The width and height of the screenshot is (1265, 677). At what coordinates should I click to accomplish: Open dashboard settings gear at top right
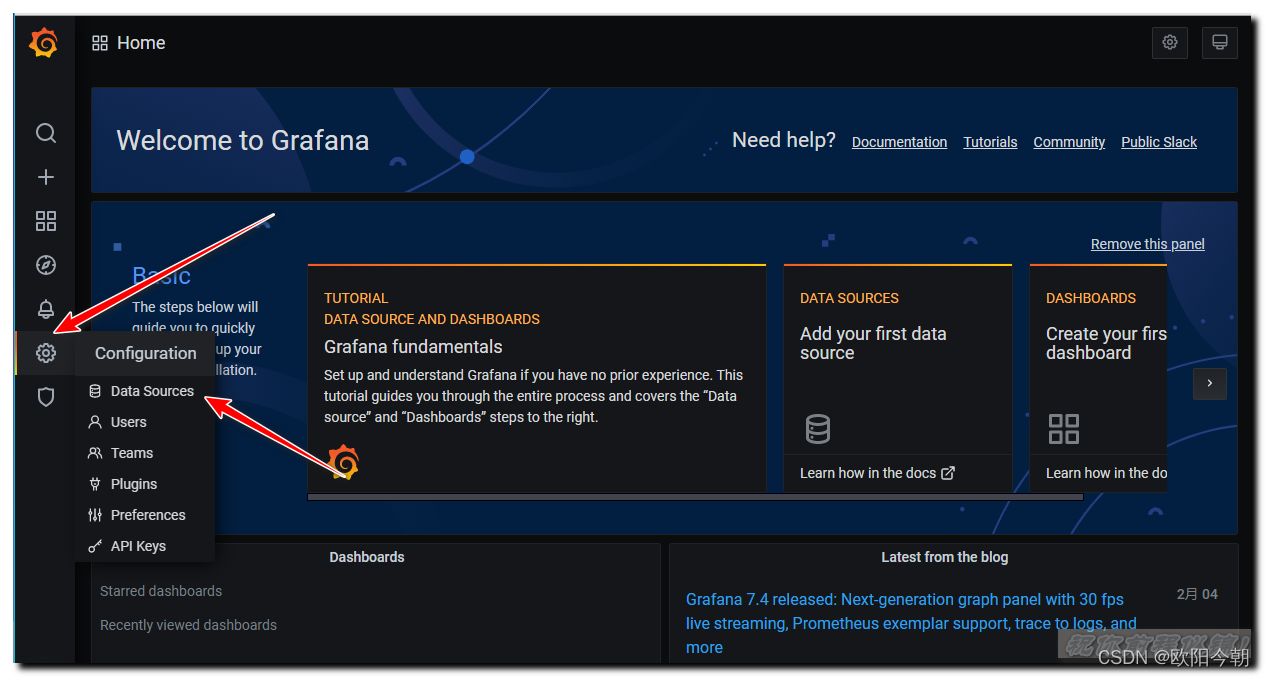tap(1170, 43)
